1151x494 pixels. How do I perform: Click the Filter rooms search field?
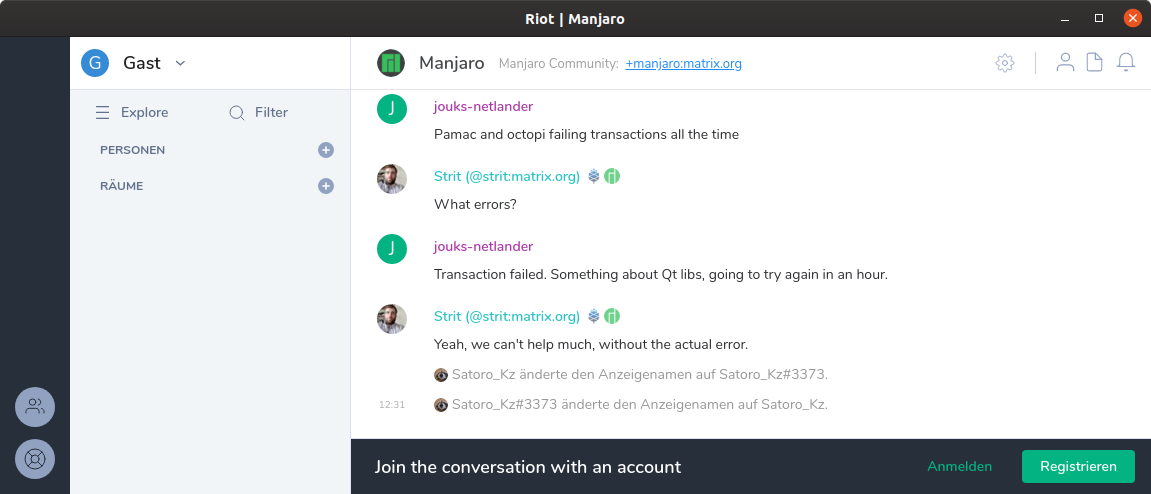point(271,113)
